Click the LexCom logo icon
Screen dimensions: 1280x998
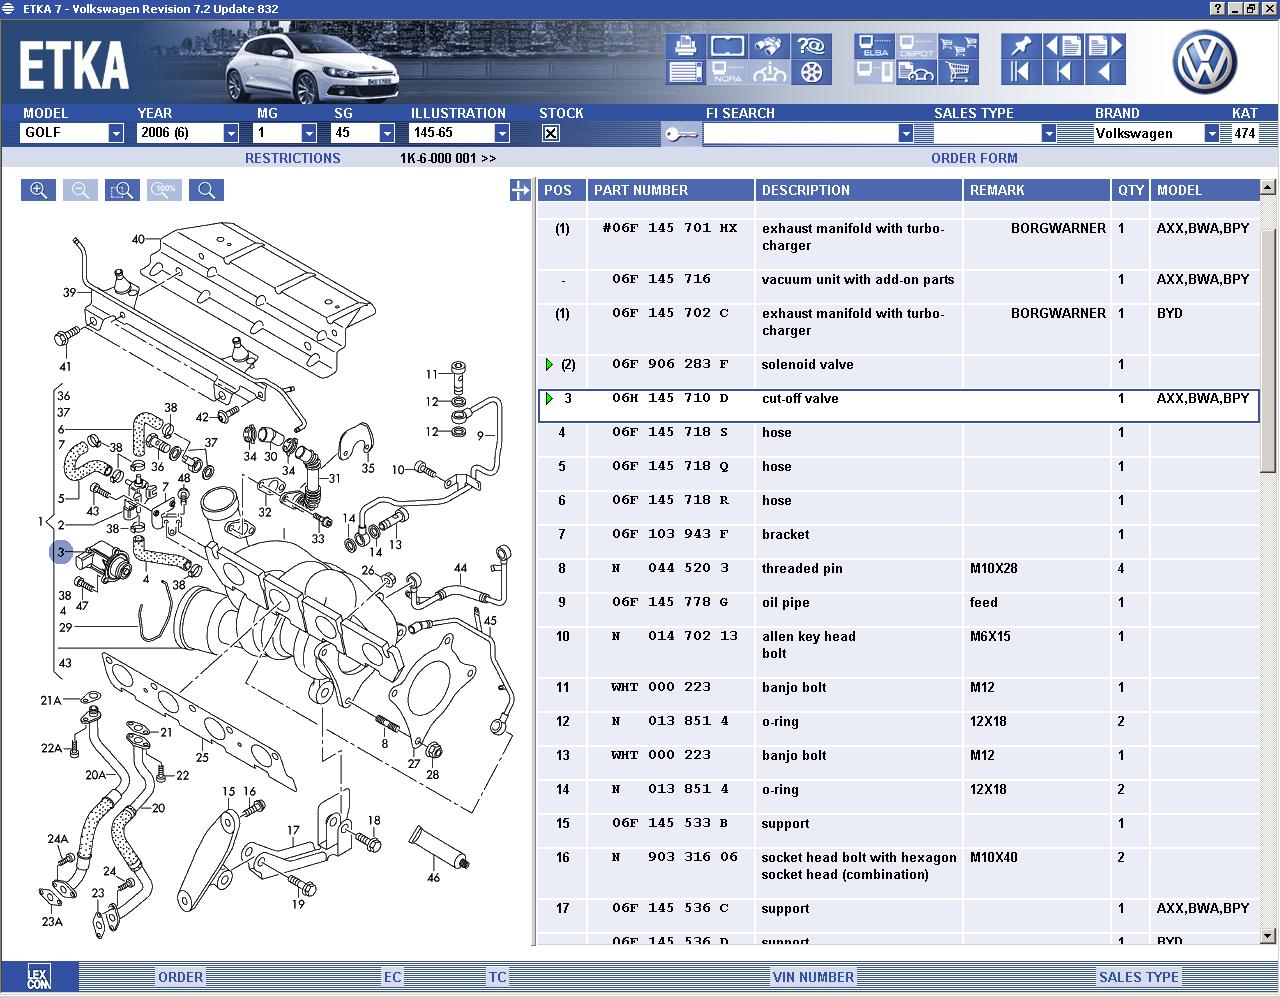[38, 977]
